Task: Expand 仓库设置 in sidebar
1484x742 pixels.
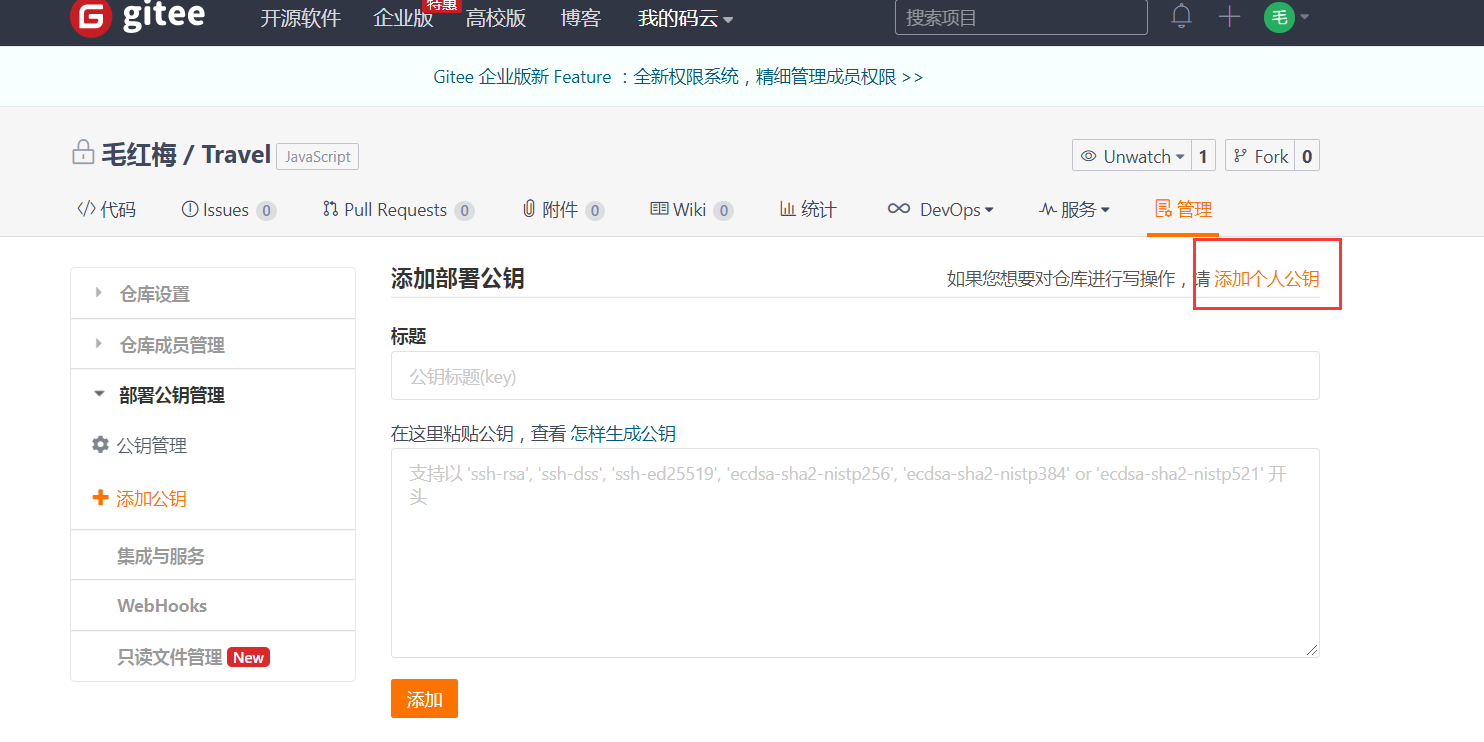Action: pyautogui.click(x=213, y=293)
